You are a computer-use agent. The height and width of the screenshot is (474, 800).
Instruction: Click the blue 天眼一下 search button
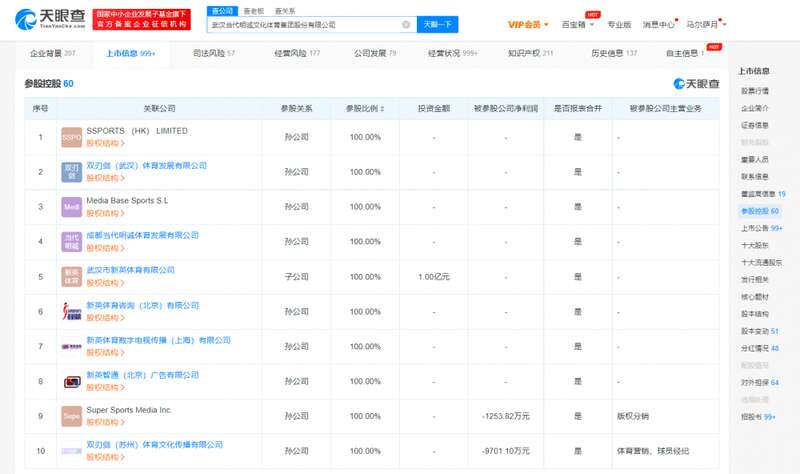pyautogui.click(x=437, y=24)
